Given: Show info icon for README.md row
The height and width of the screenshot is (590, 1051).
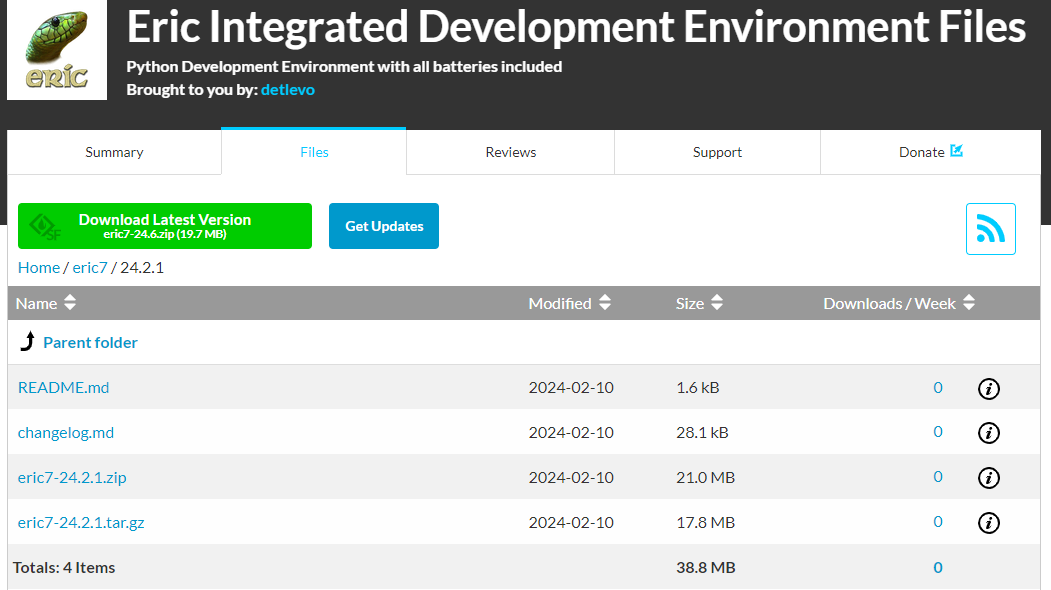Looking at the screenshot, I should (x=989, y=388).
